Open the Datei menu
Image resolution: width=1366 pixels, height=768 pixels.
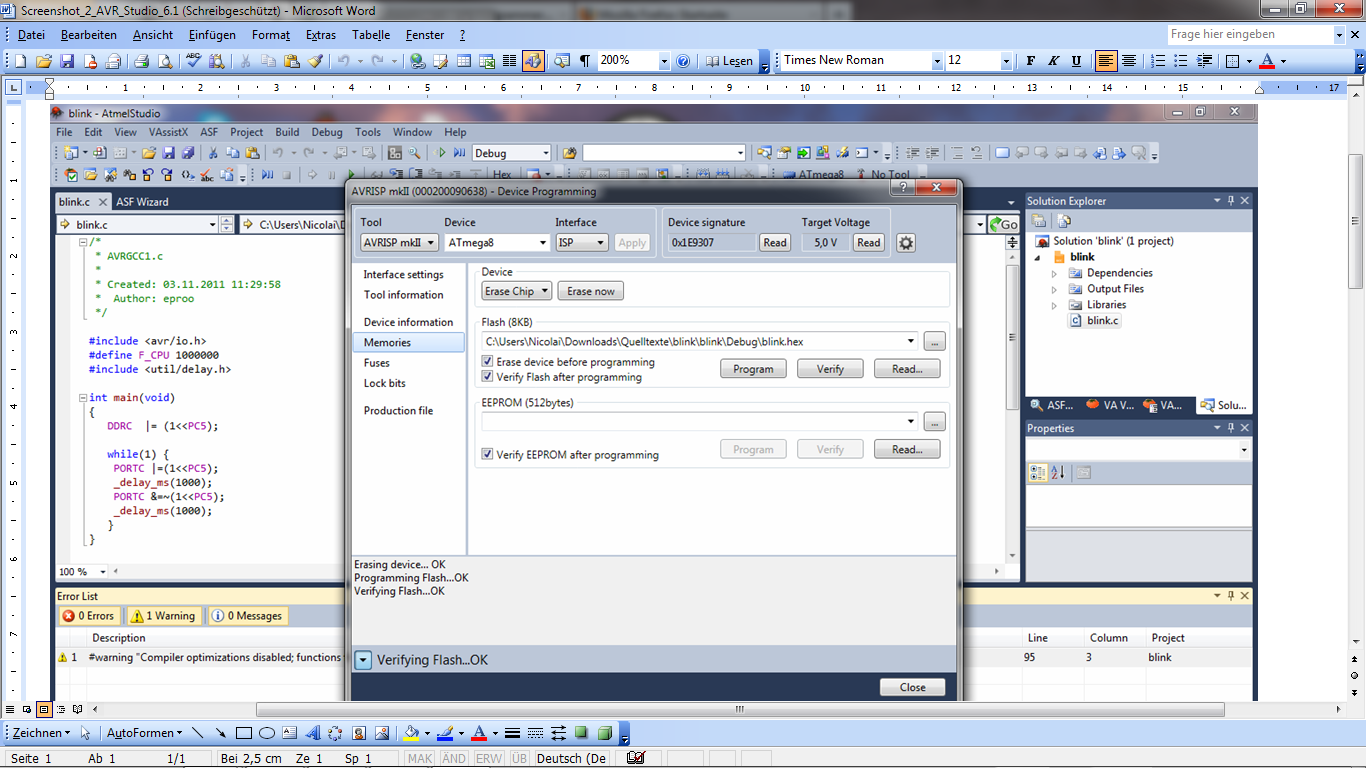tap(31, 35)
